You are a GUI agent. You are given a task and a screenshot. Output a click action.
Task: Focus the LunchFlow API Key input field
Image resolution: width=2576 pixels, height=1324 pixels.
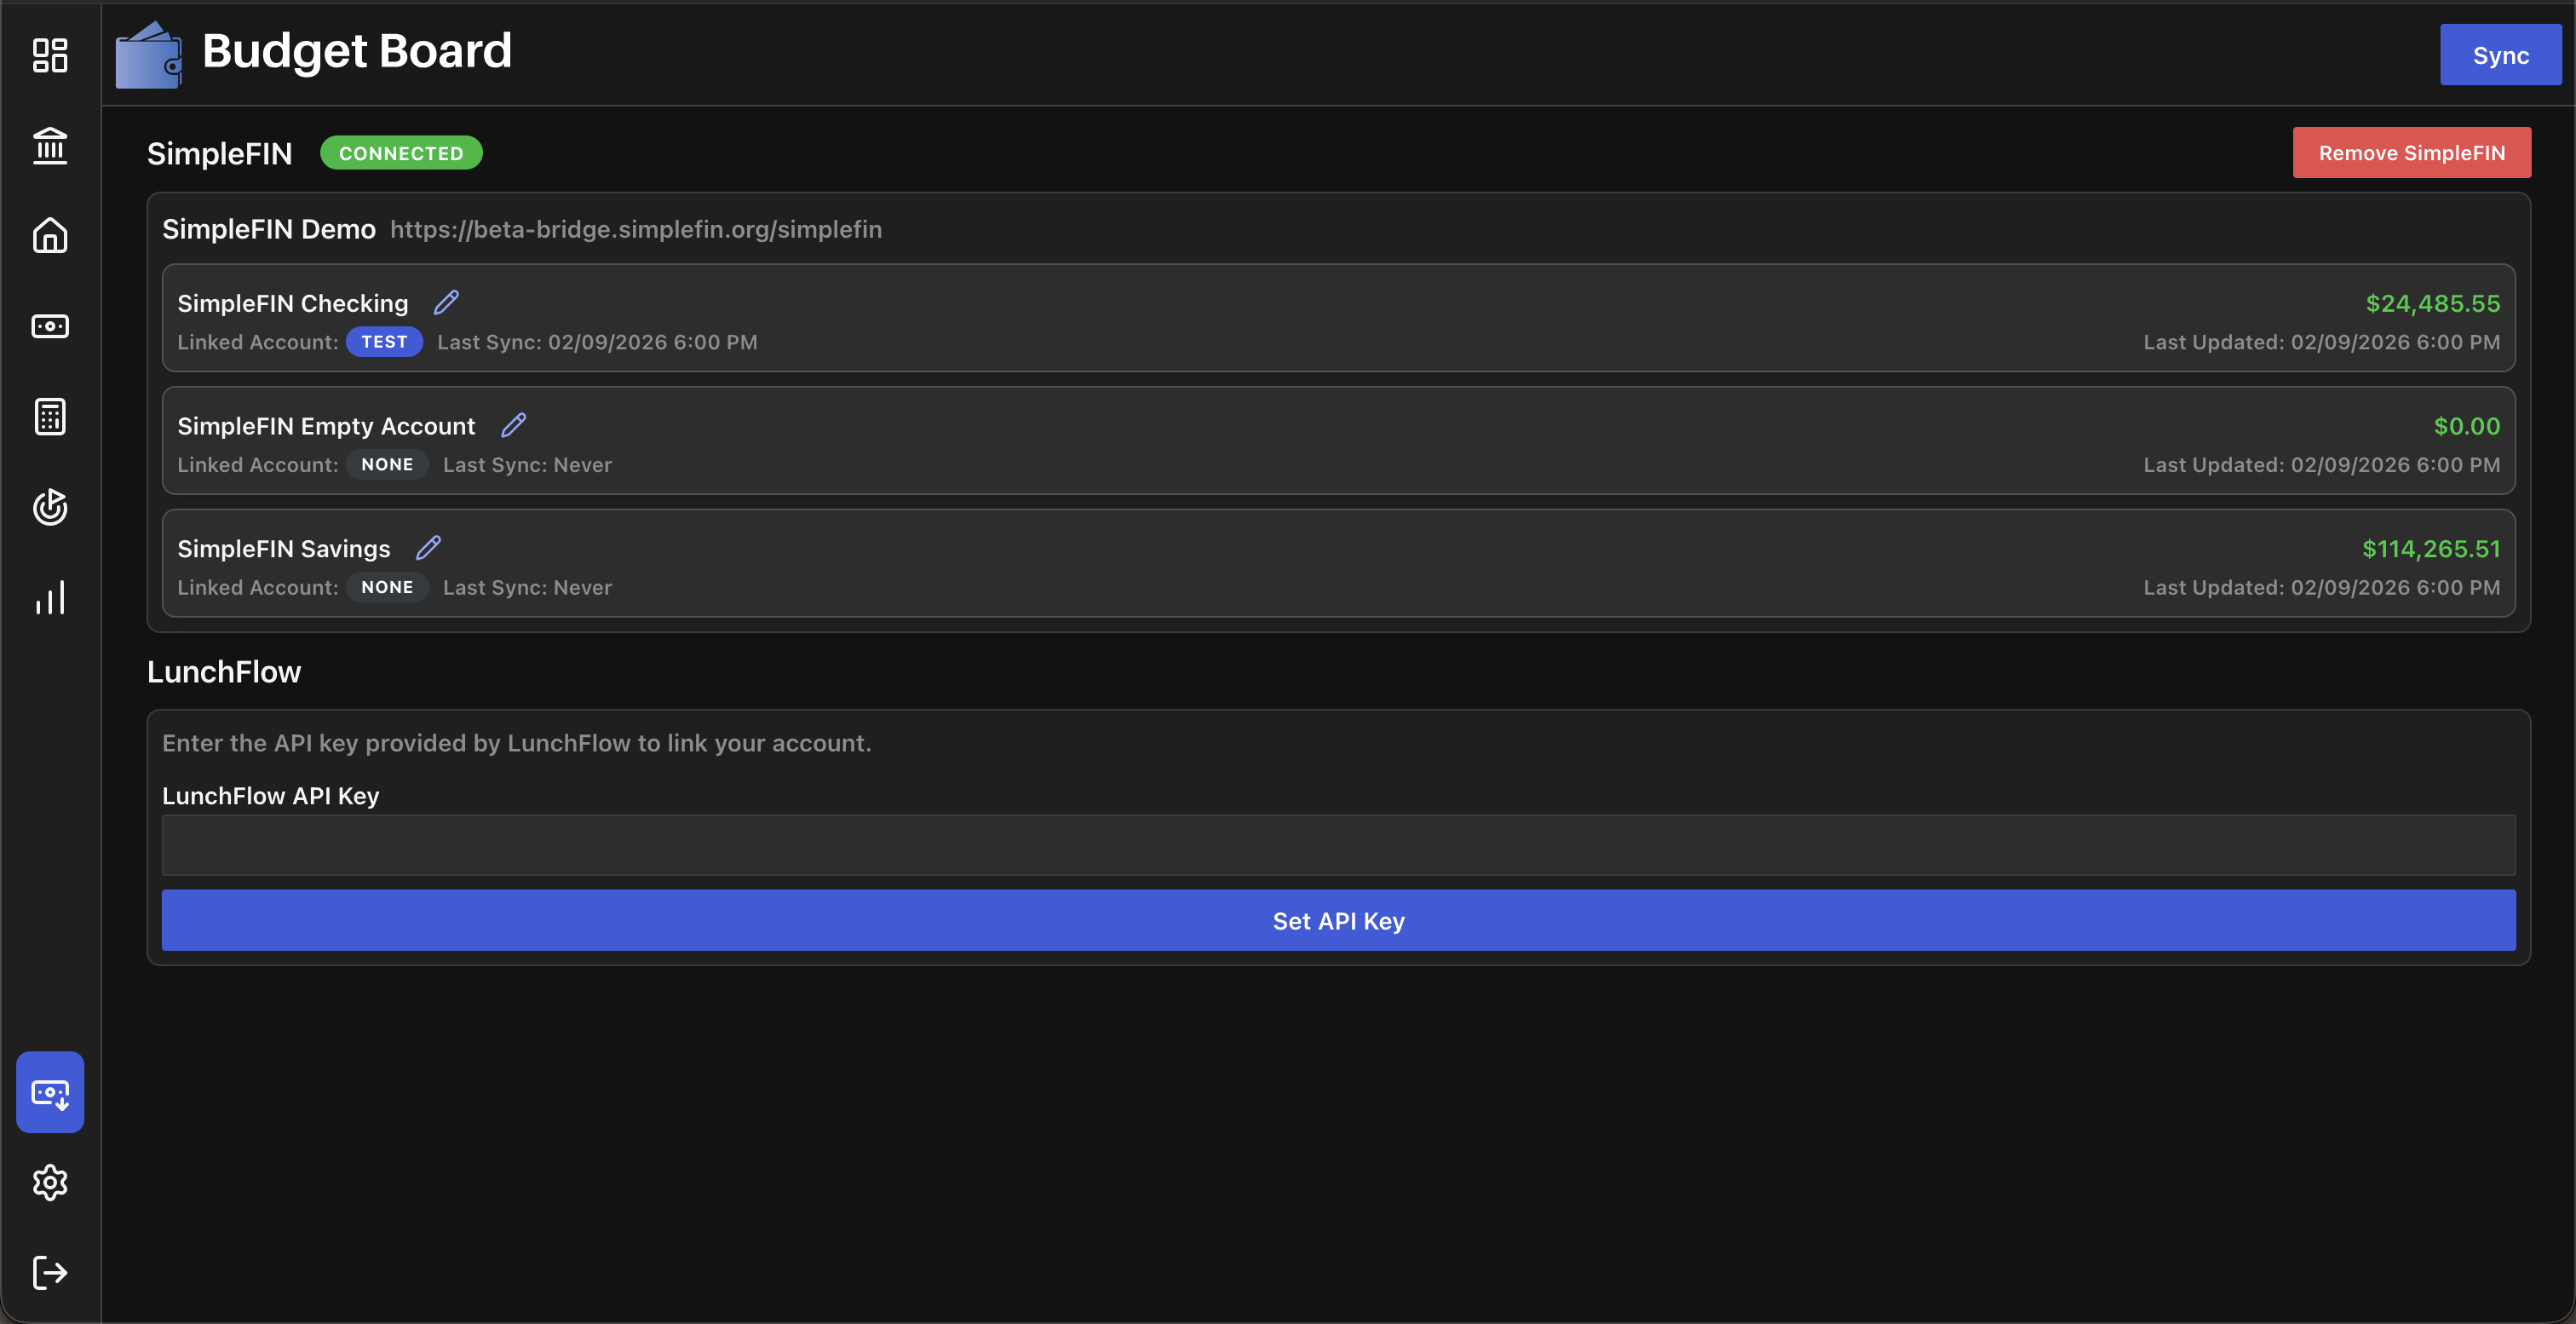1338,845
